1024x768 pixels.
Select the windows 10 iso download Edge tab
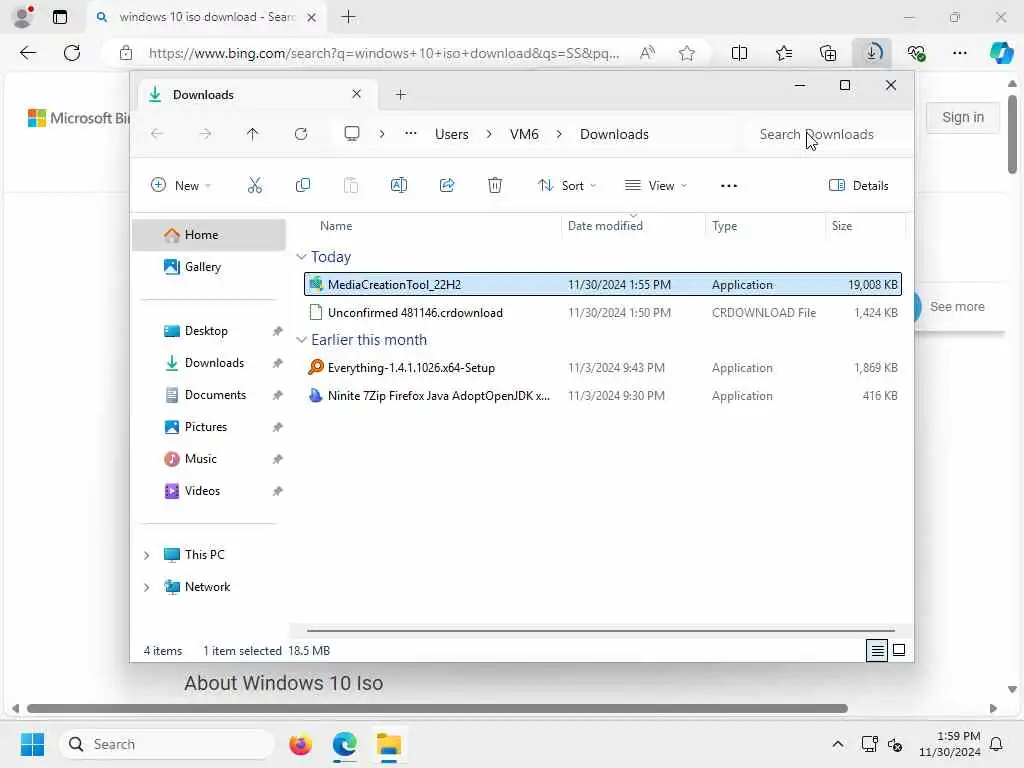coord(206,17)
